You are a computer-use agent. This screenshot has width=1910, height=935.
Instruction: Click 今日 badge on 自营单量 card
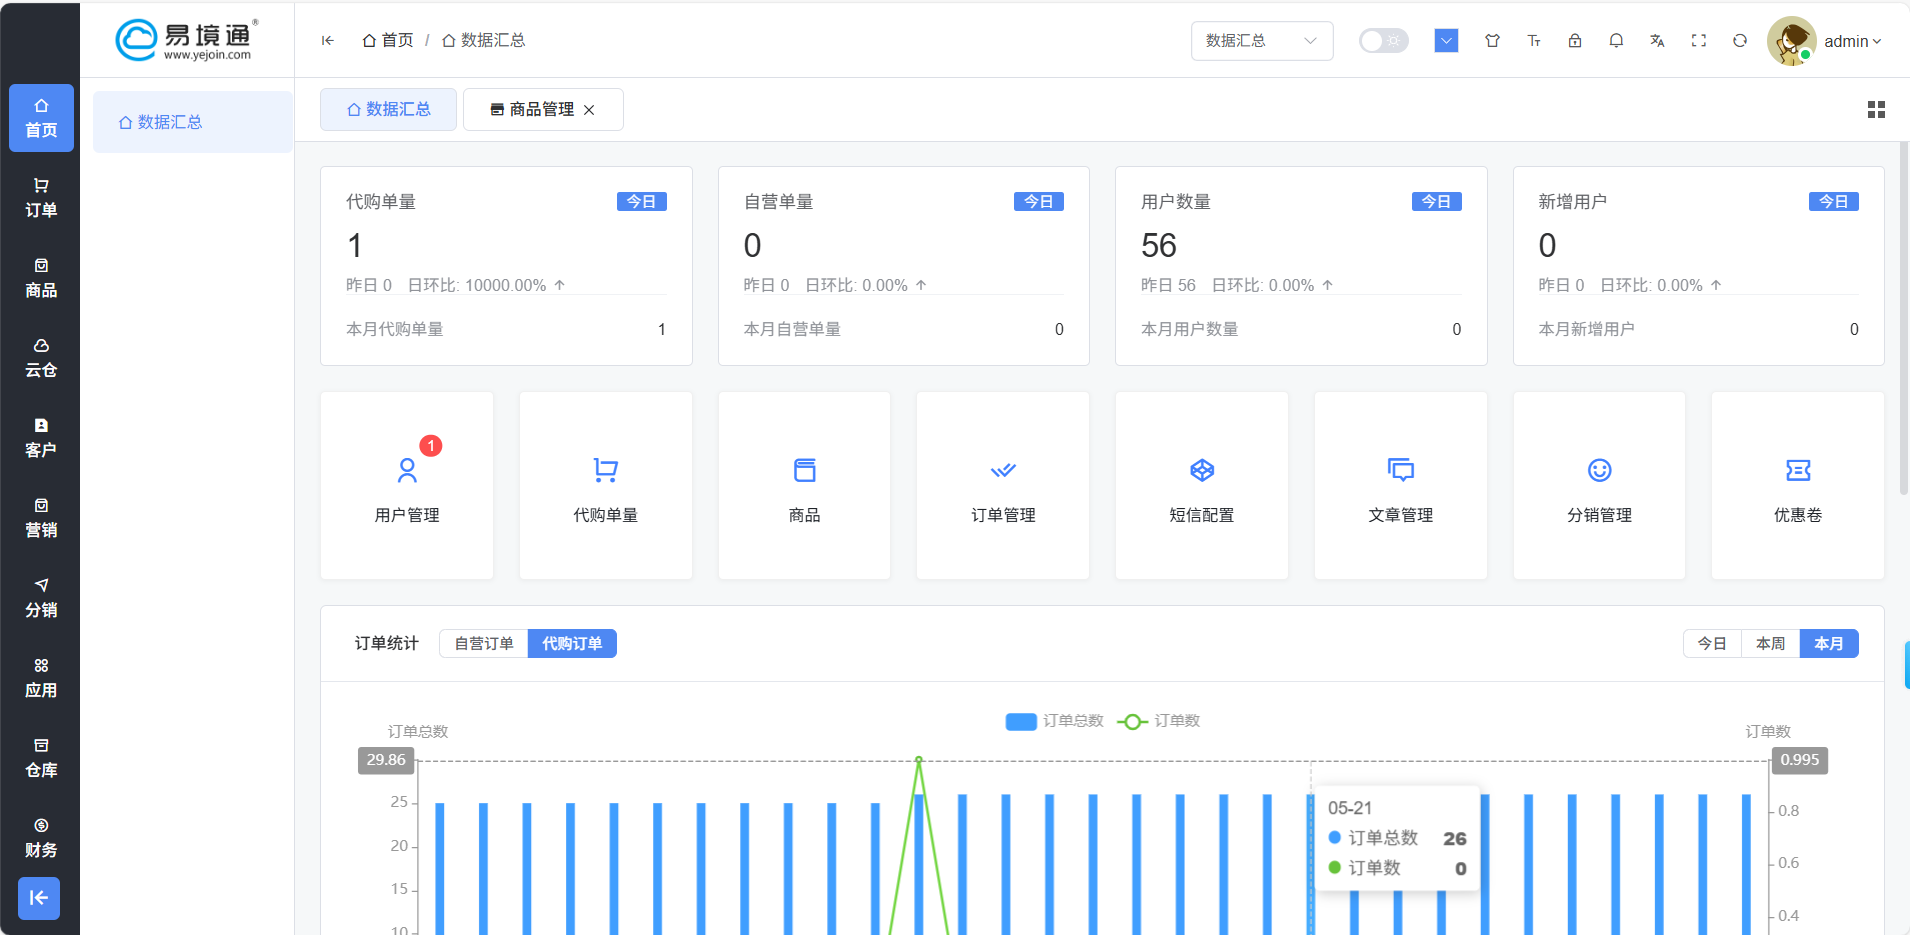[1039, 201]
